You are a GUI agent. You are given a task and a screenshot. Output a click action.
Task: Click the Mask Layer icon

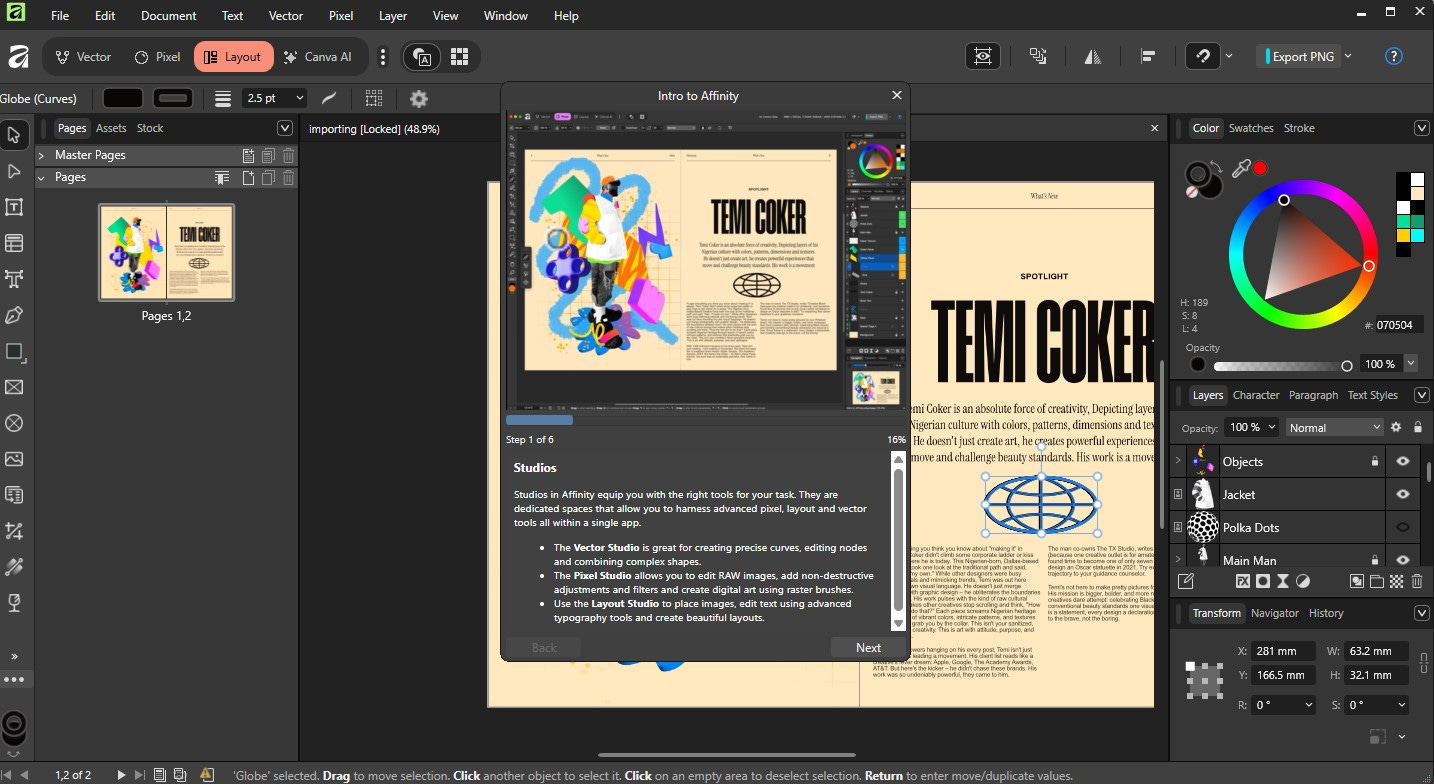tap(1263, 581)
